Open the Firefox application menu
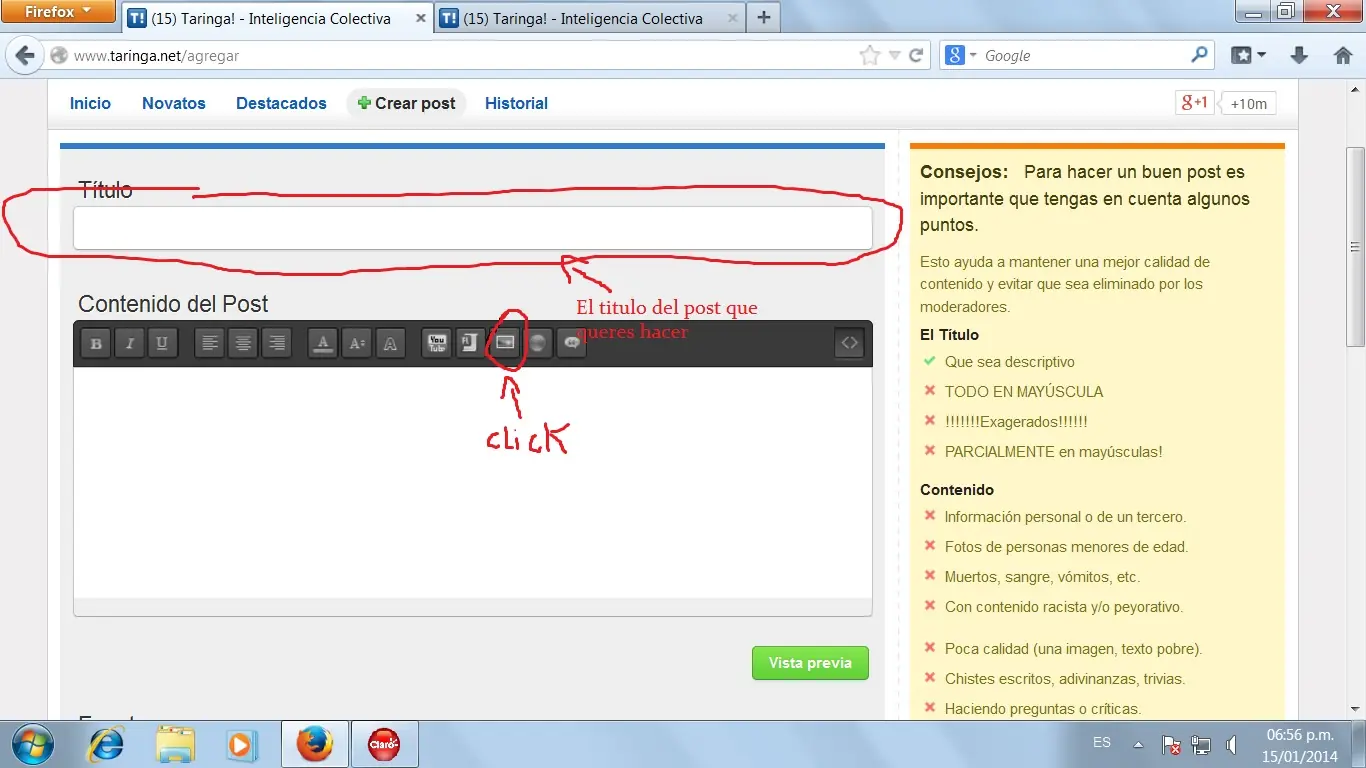 pyautogui.click(x=58, y=12)
